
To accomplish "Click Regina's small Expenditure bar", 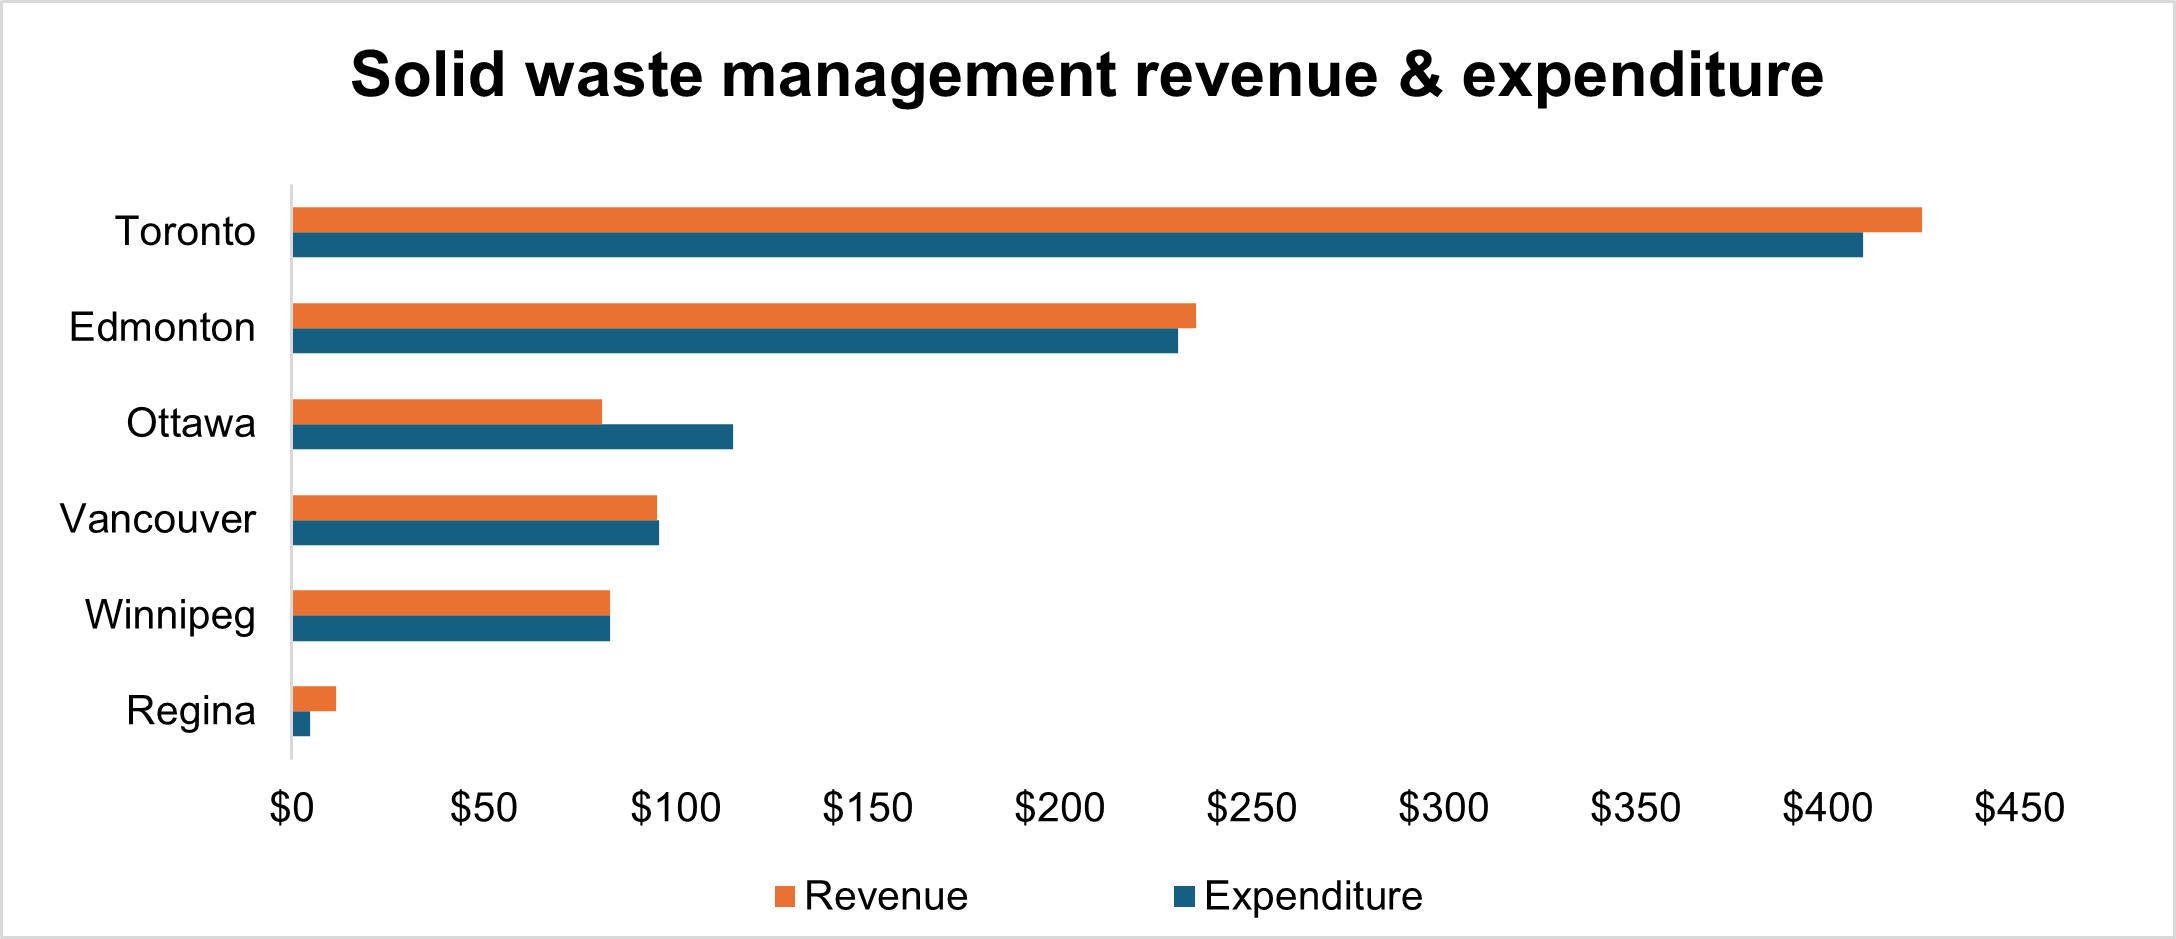I will (301, 724).
